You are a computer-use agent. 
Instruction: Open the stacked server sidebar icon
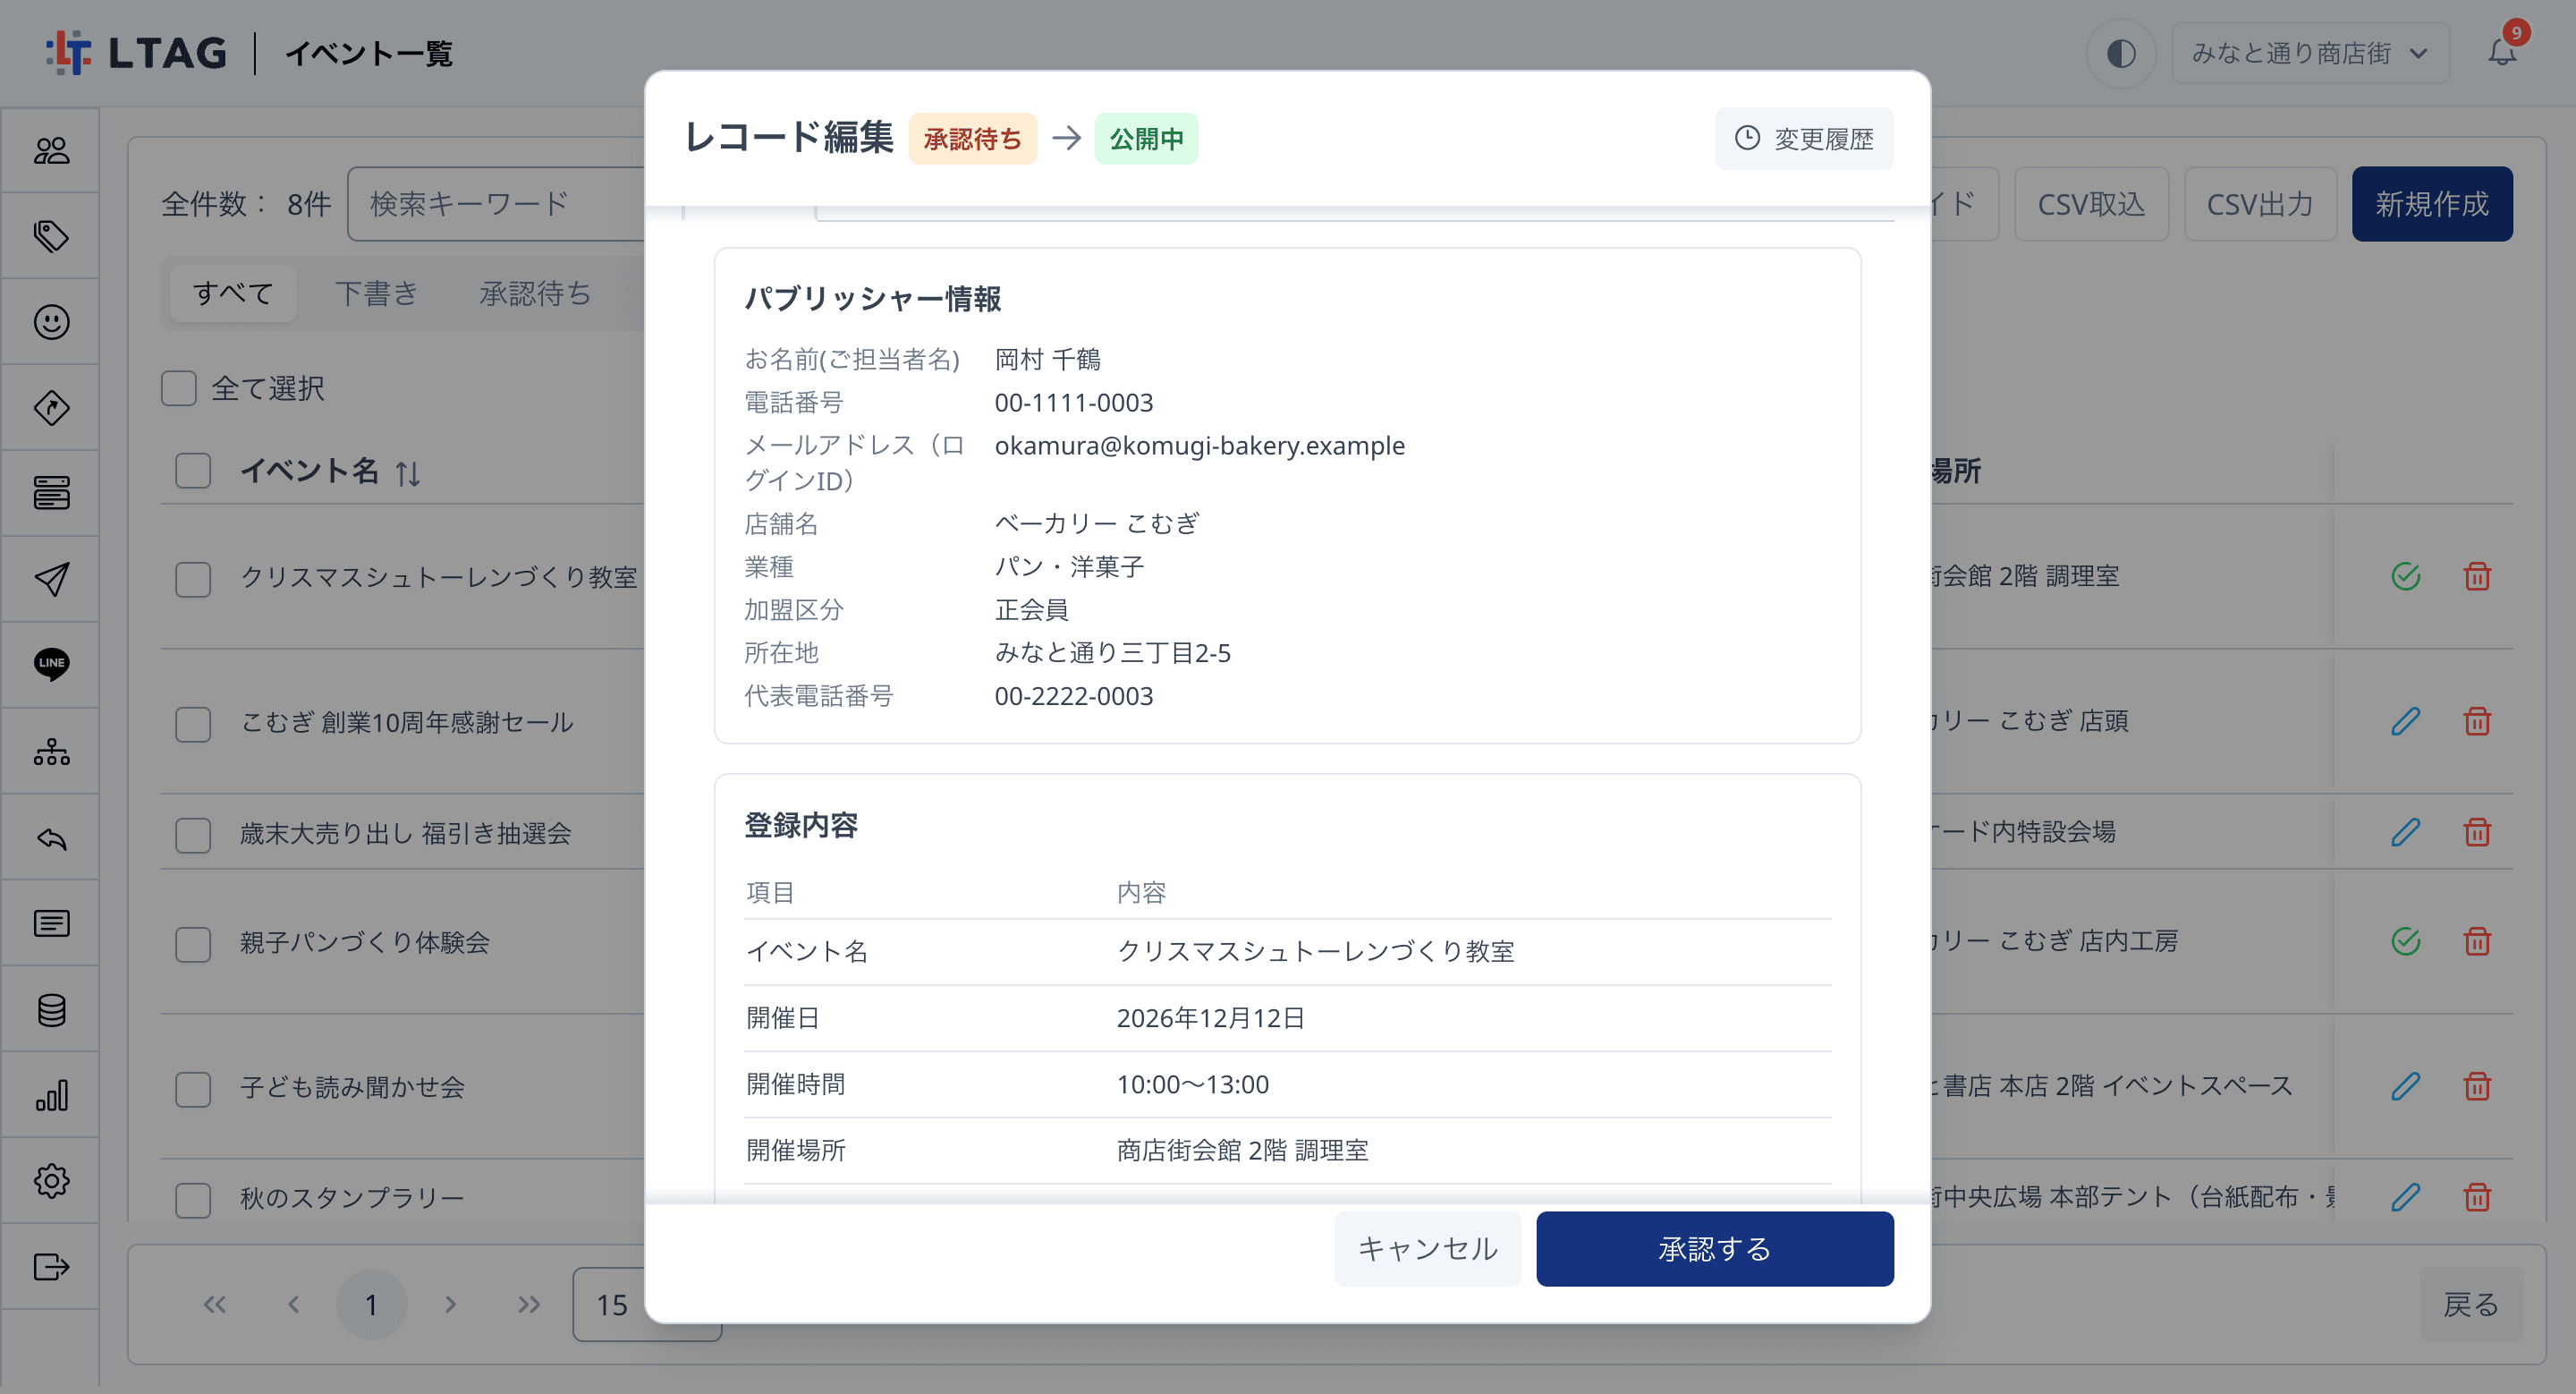click(51, 493)
